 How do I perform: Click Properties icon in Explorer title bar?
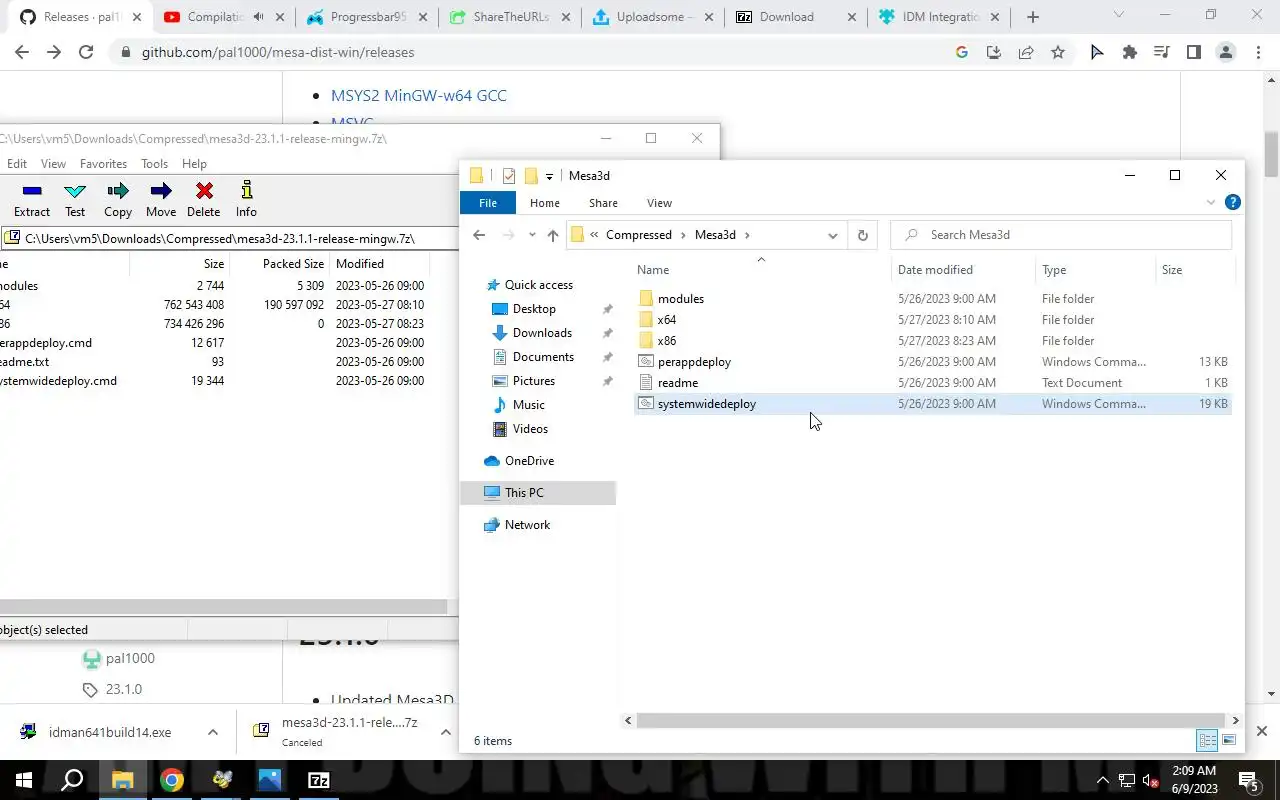pos(509,176)
